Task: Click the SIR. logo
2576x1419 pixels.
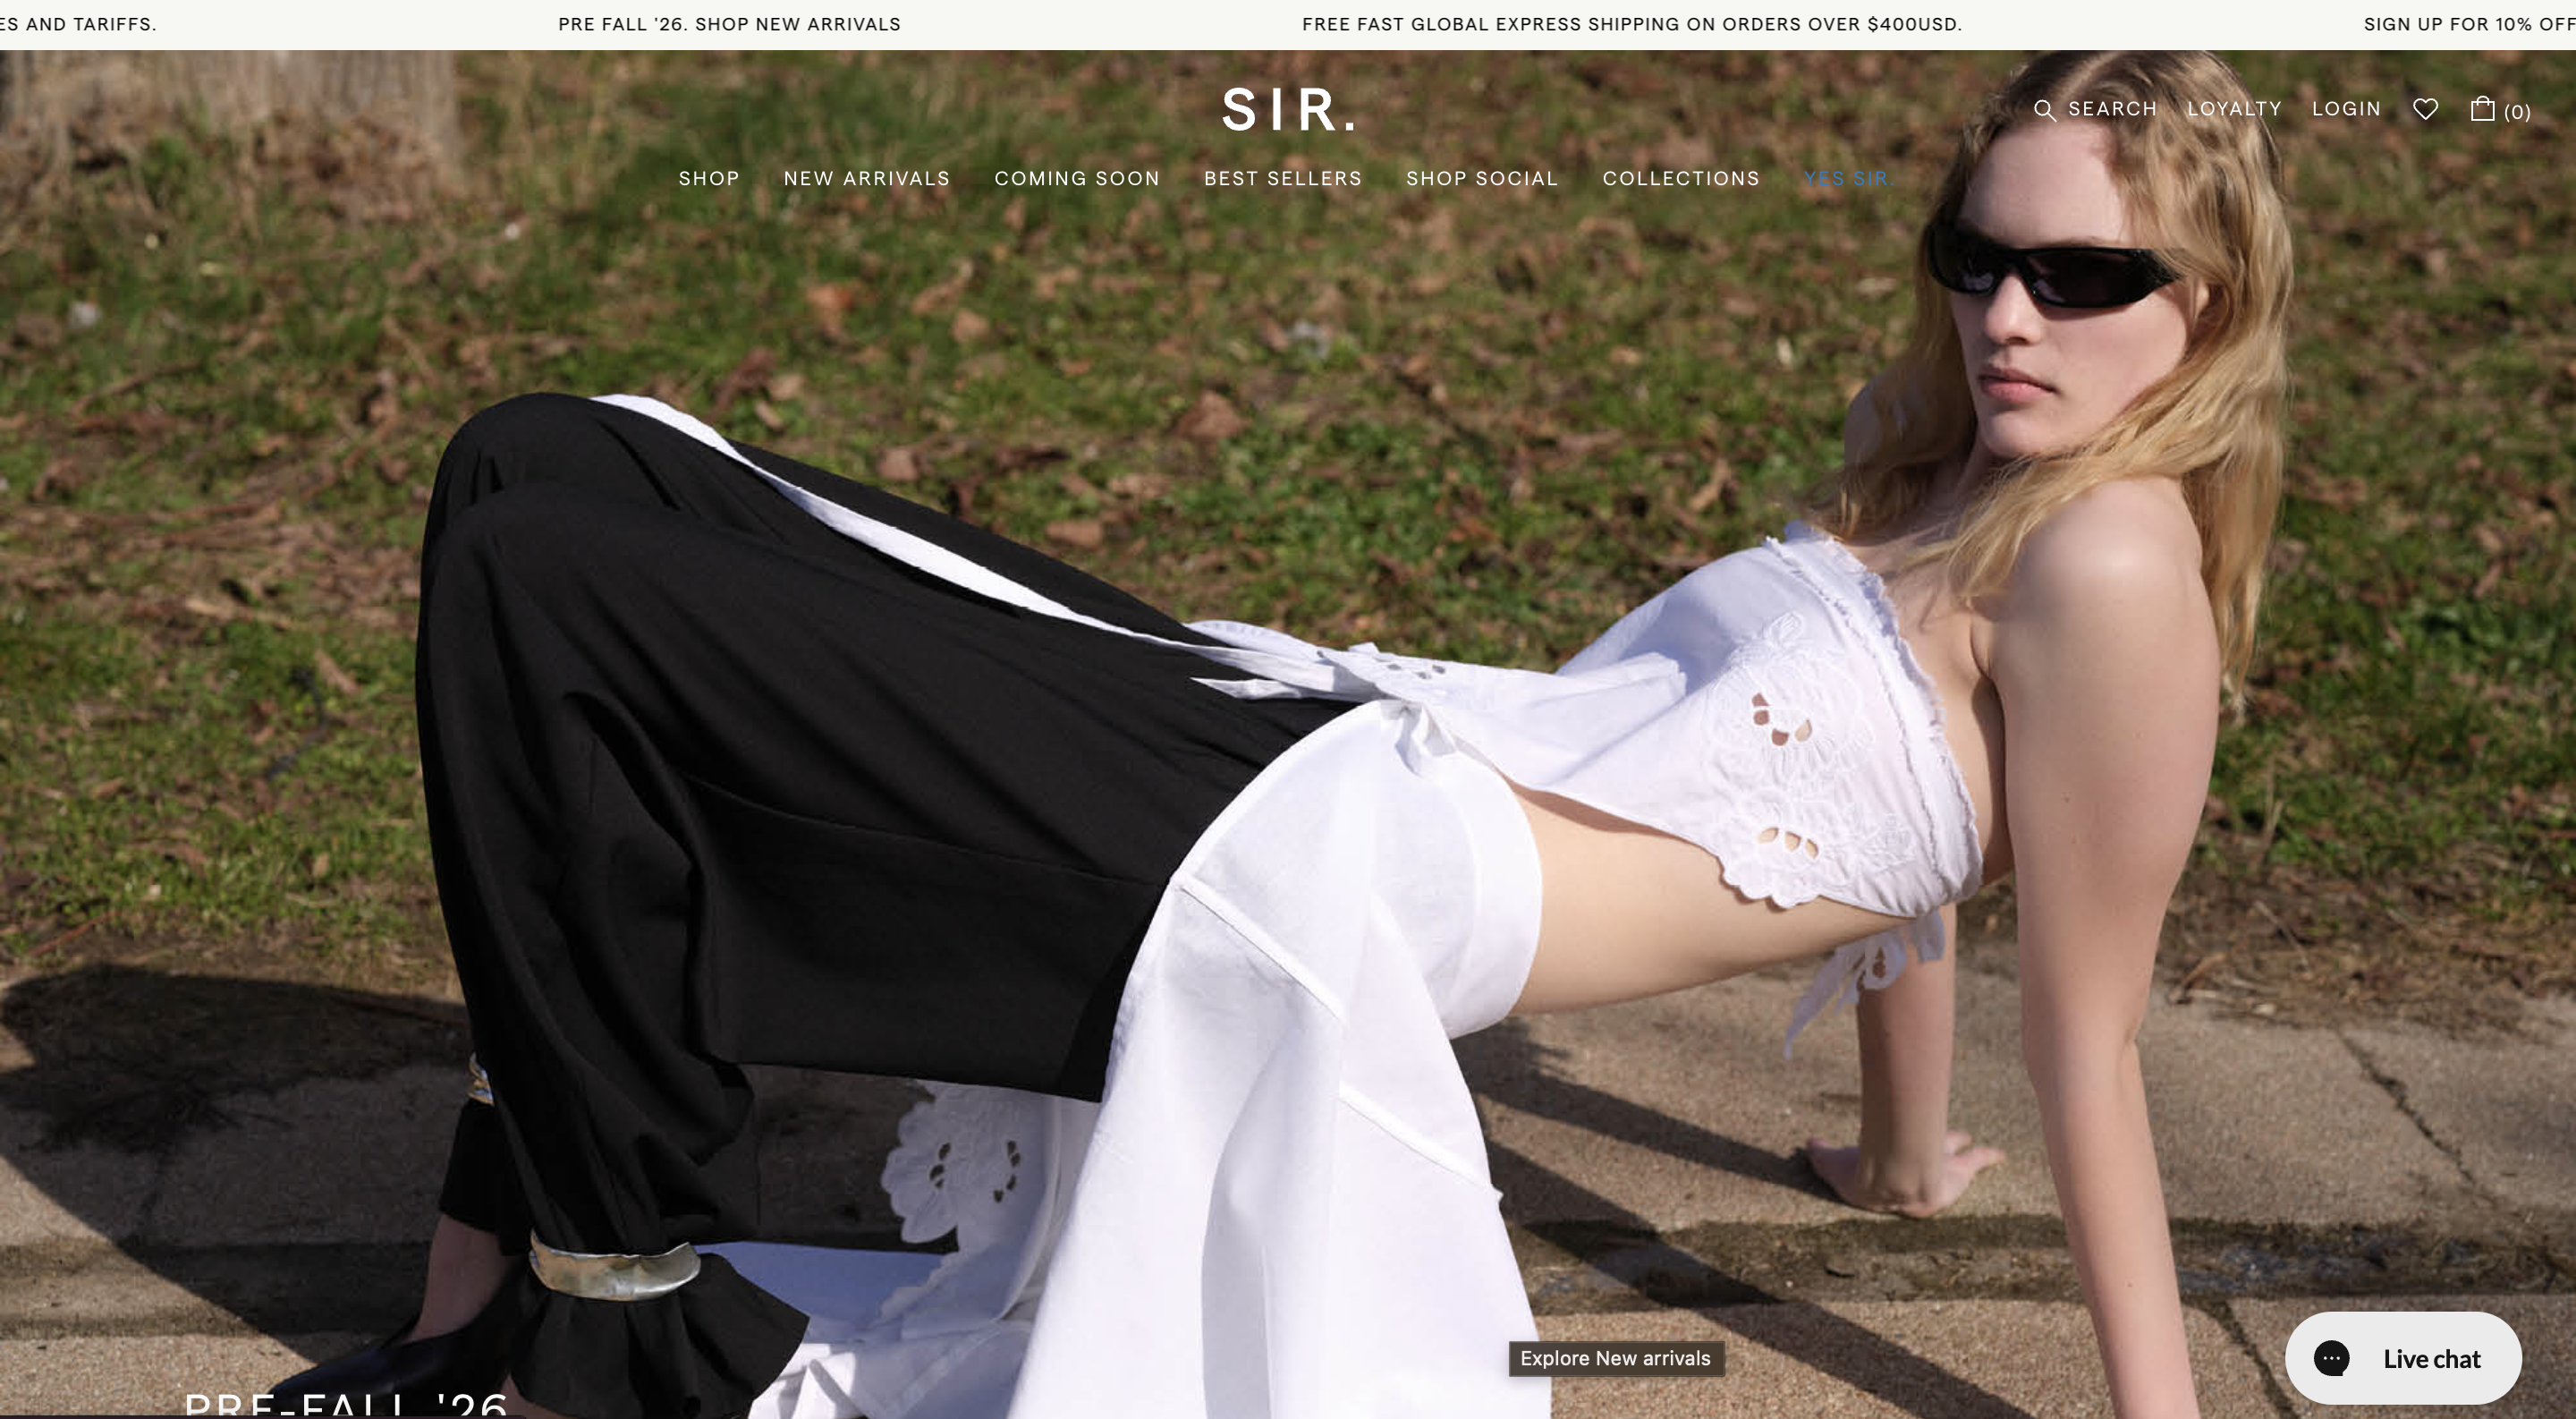Action: click(x=1288, y=110)
